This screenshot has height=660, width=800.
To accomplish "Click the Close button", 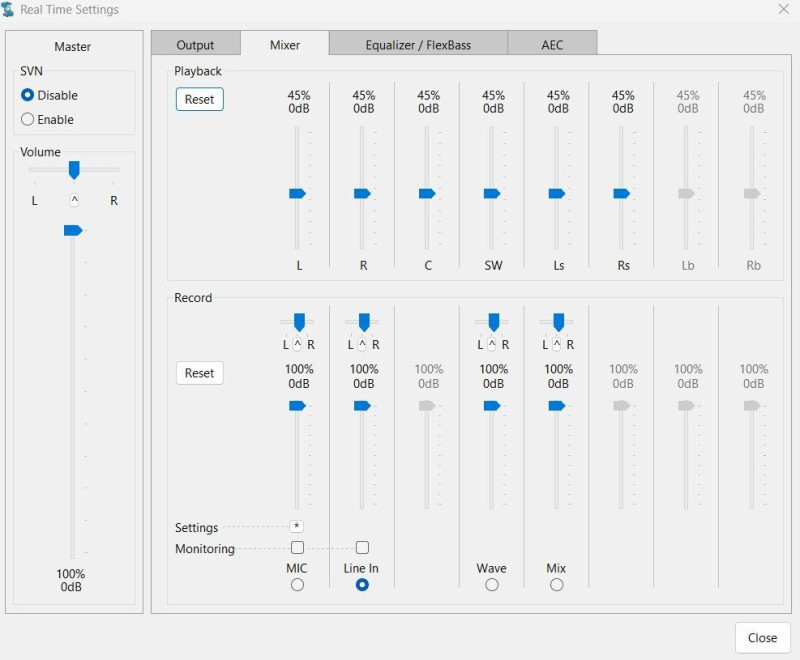I will (x=762, y=638).
